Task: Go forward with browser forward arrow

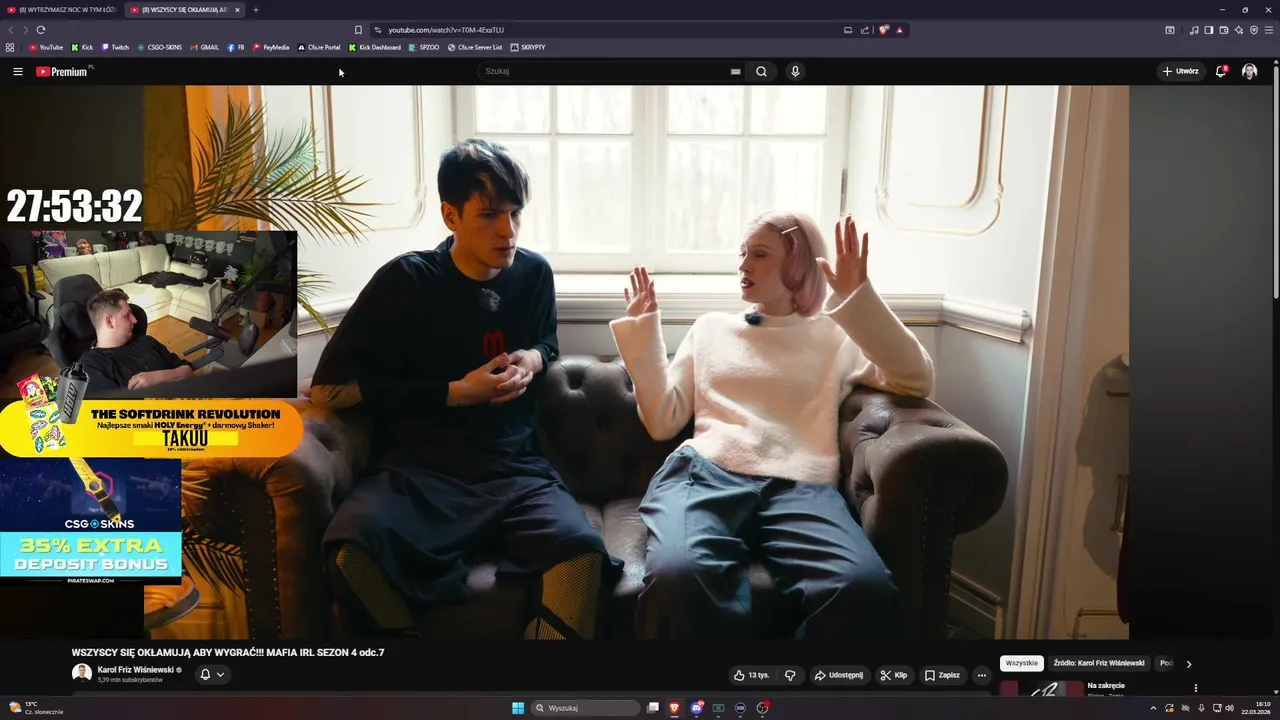Action: 25,30
